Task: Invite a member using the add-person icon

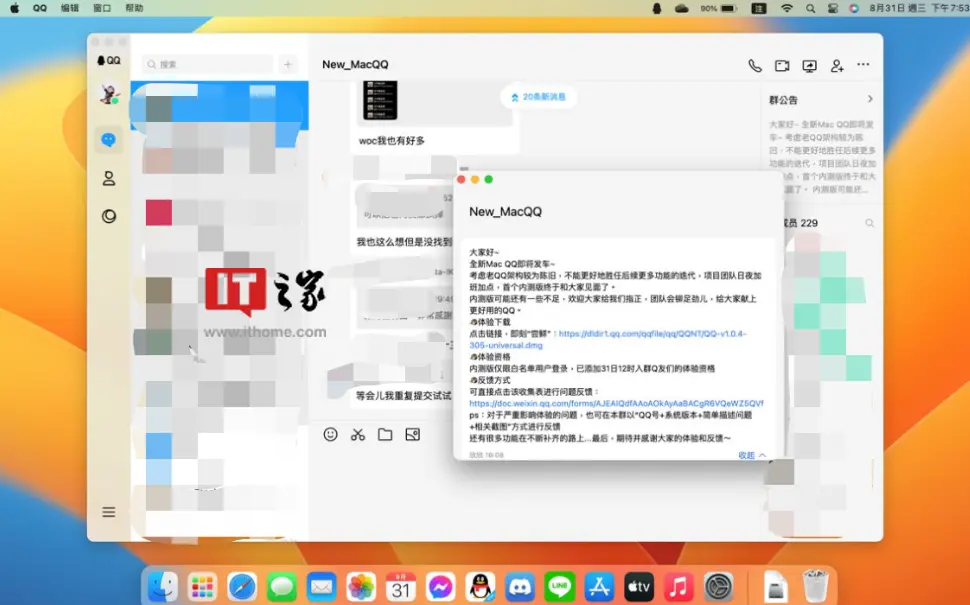Action: pos(837,64)
